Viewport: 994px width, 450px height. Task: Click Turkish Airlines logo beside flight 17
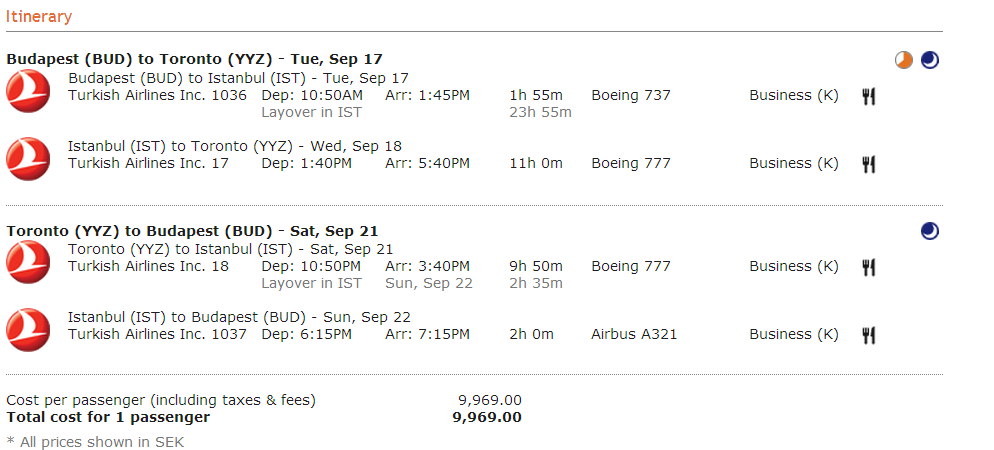[x=28, y=159]
